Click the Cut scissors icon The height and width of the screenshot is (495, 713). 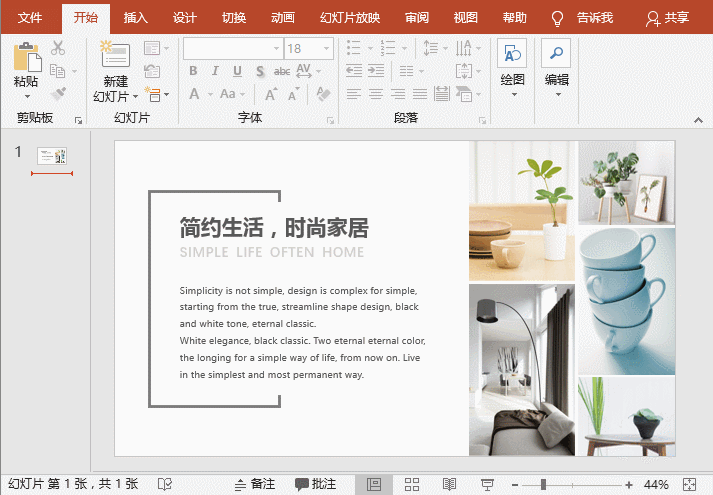click(x=58, y=48)
